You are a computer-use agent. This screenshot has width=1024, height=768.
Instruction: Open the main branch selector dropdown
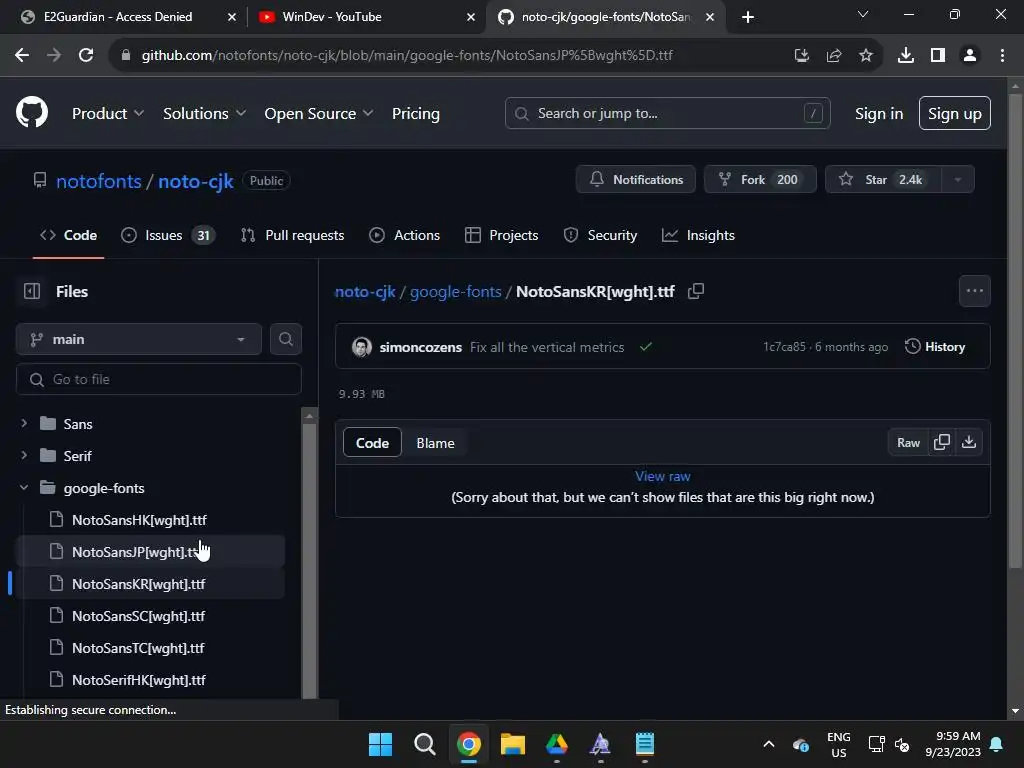tap(138, 339)
